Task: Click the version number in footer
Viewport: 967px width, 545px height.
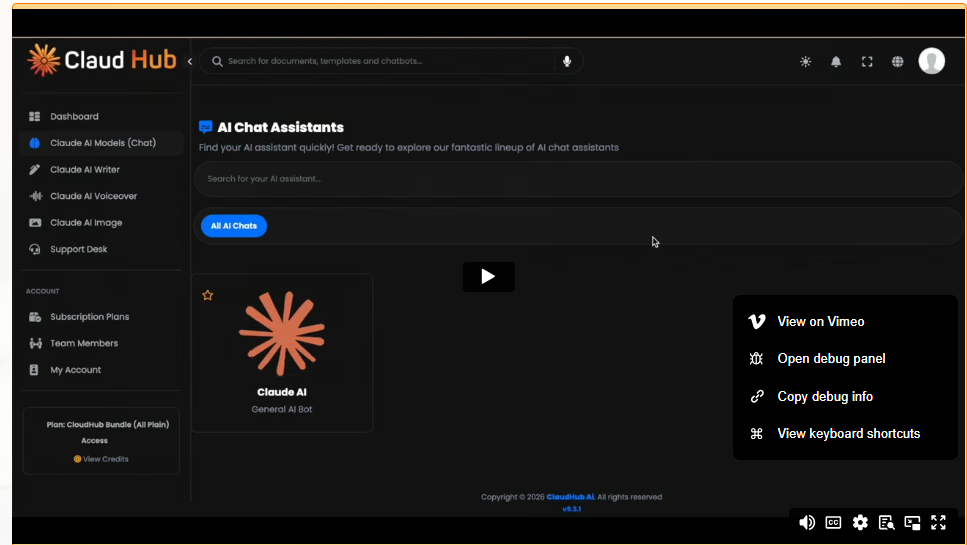Action: [572, 509]
